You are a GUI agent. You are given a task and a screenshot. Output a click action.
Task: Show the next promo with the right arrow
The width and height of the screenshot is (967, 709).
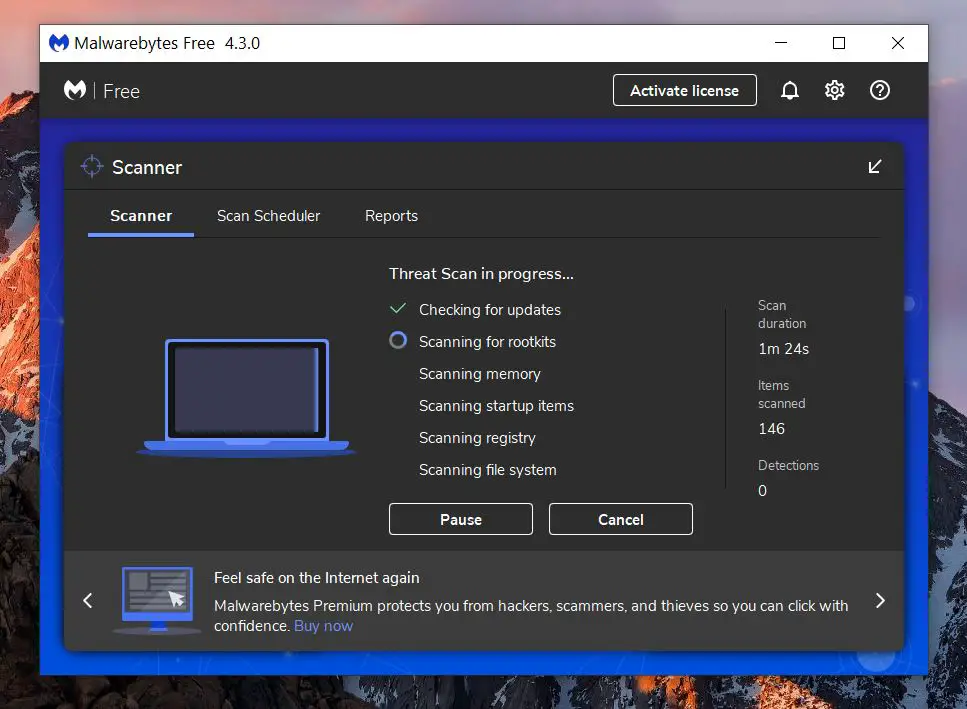(880, 600)
